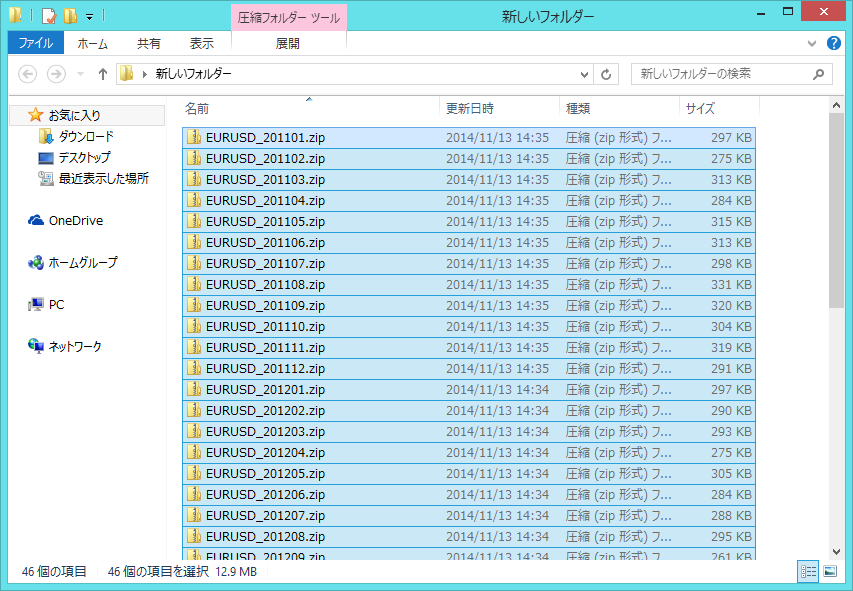Click the Properties icon in quick access toolbar
Screen dimensions: 853x591
coord(48,16)
